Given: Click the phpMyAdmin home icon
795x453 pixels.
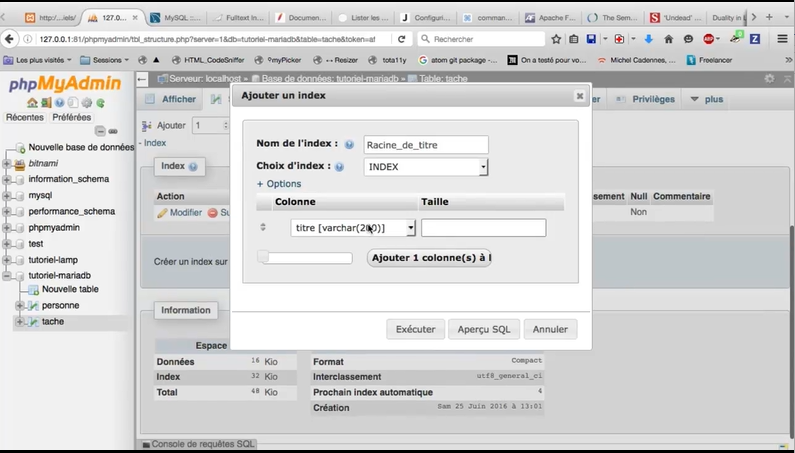Looking at the screenshot, I should [32, 103].
